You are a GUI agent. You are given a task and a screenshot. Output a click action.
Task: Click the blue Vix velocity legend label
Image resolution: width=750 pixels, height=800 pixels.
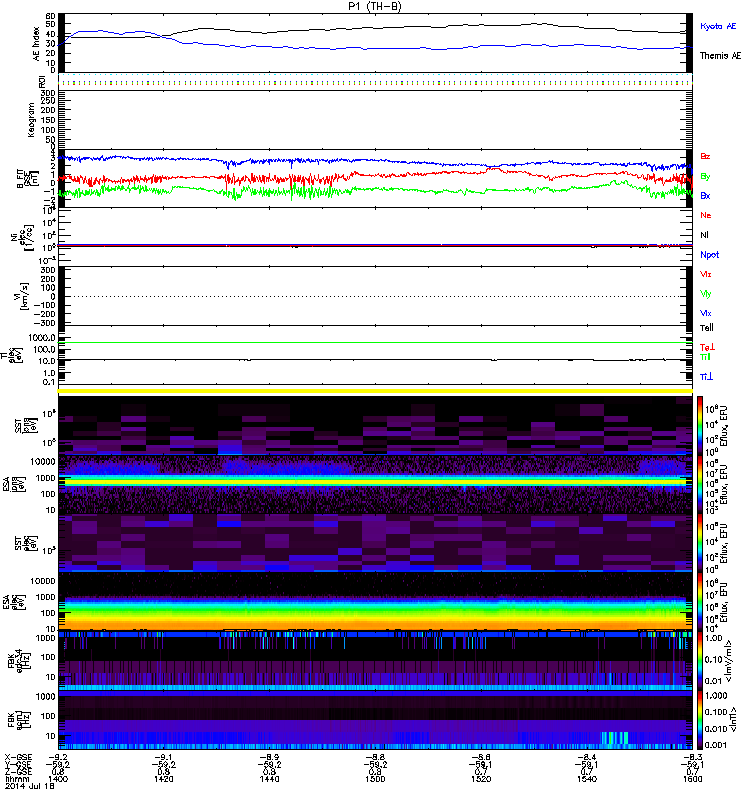(x=706, y=313)
